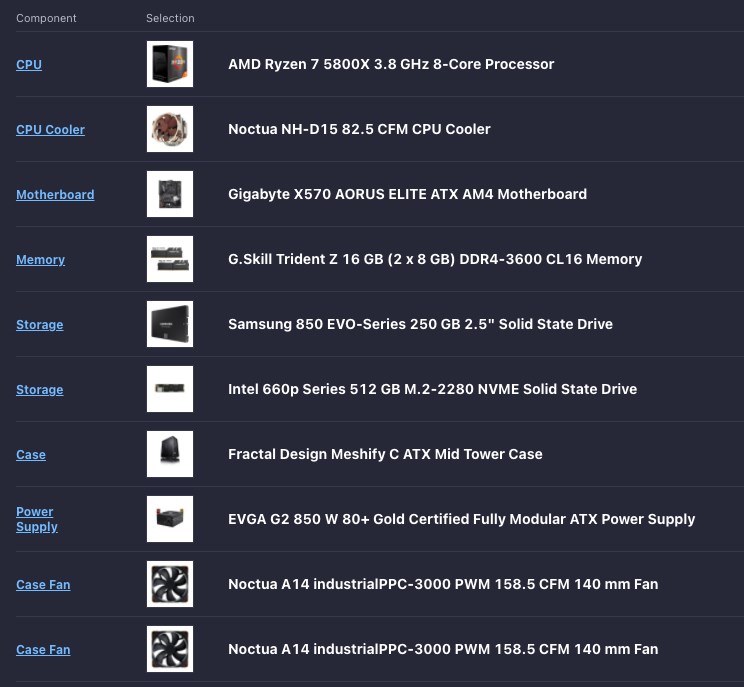Click the Noctua NH-D15 cooler thumbnail

tap(170, 129)
